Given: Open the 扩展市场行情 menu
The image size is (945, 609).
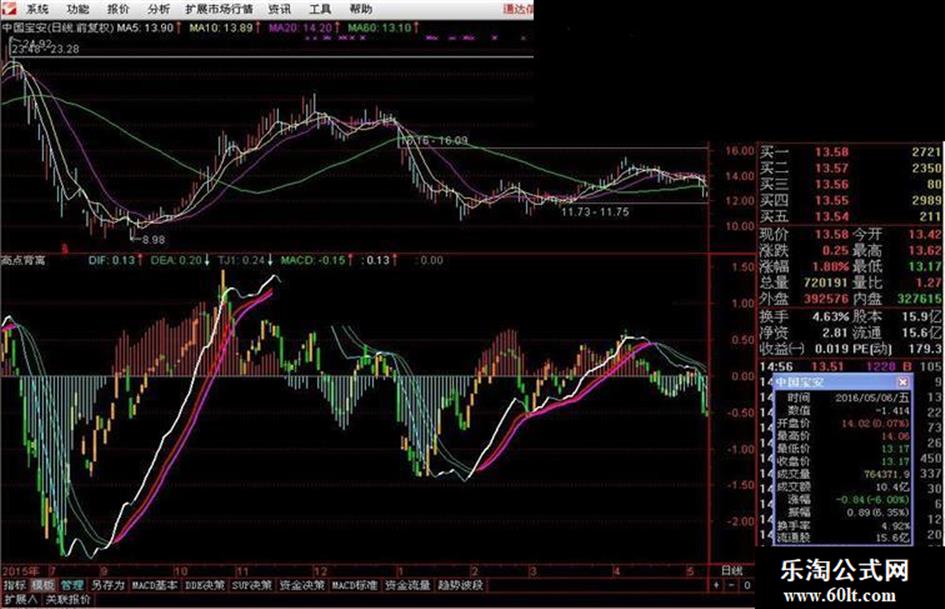Looking at the screenshot, I should point(219,9).
